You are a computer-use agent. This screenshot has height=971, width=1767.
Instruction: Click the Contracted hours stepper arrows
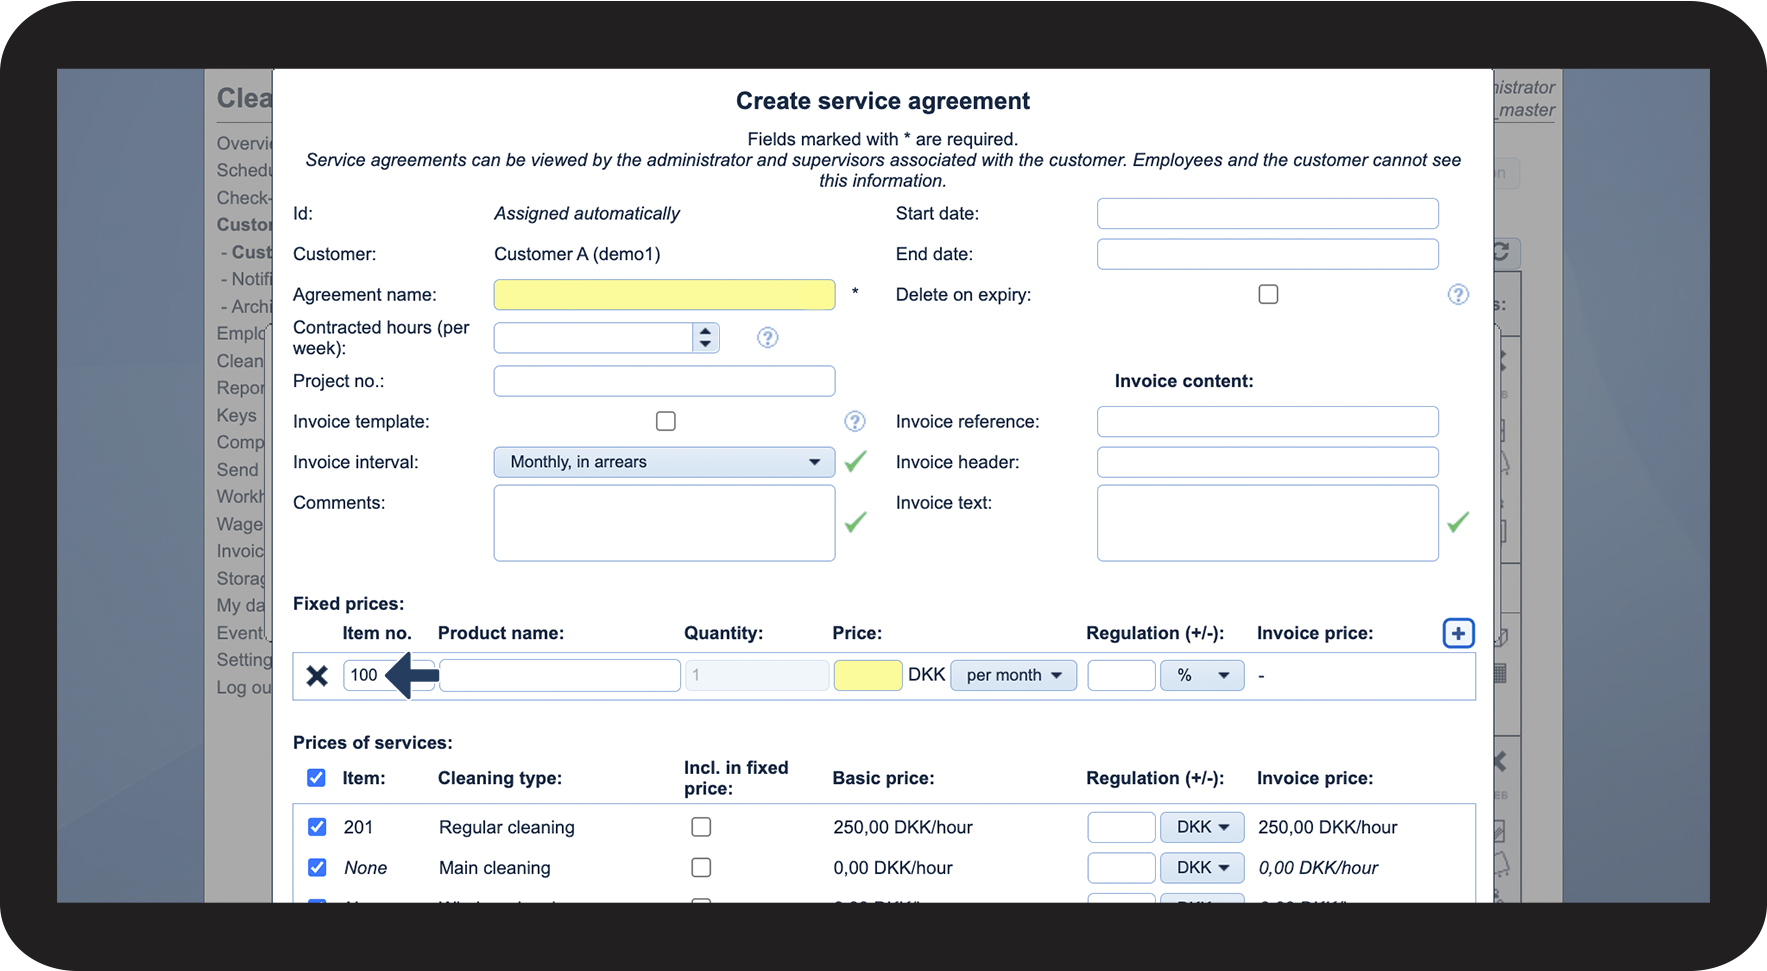705,338
